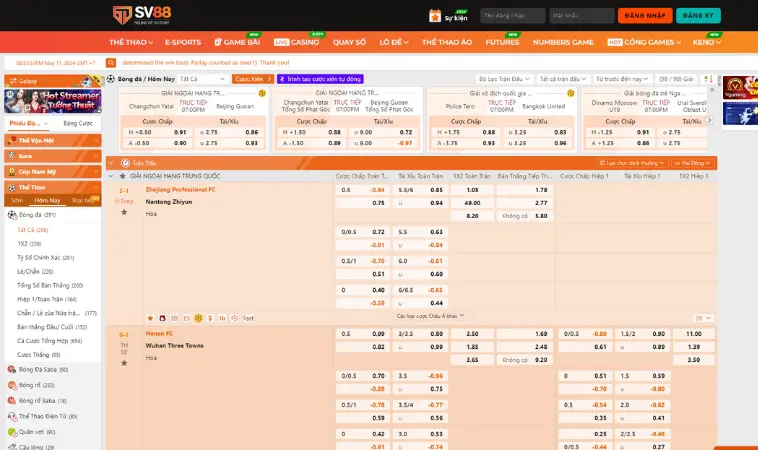Click the soccer ball icon next to Bóng đá (391)

coord(12,214)
